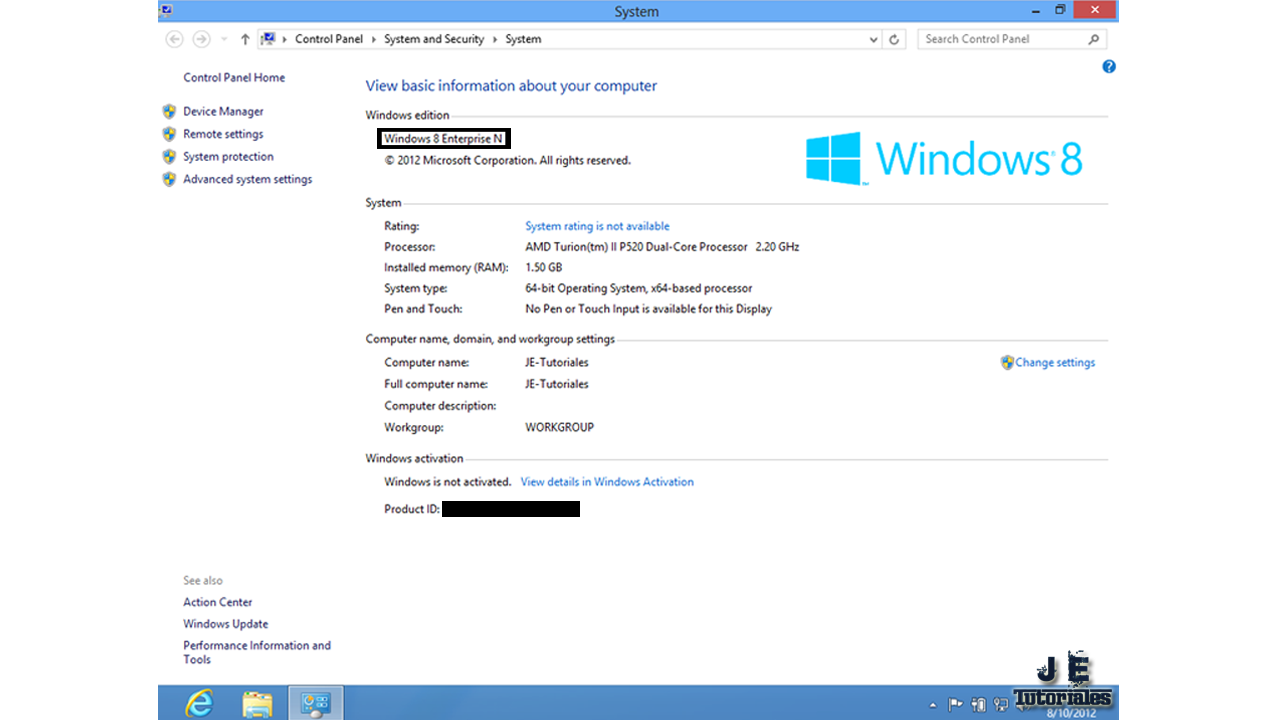Select Control Panel in the breadcrumb path
This screenshot has width=1280, height=720.
click(x=329, y=39)
